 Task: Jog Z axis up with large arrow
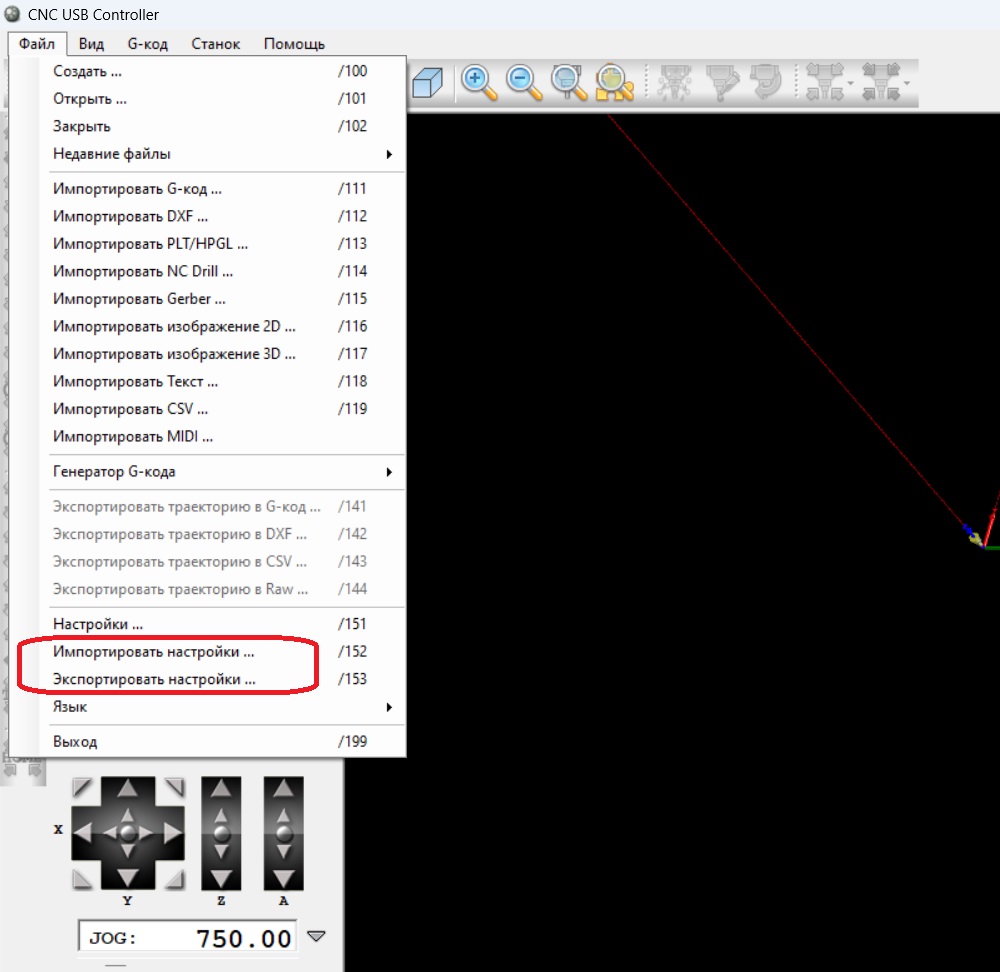coord(221,789)
